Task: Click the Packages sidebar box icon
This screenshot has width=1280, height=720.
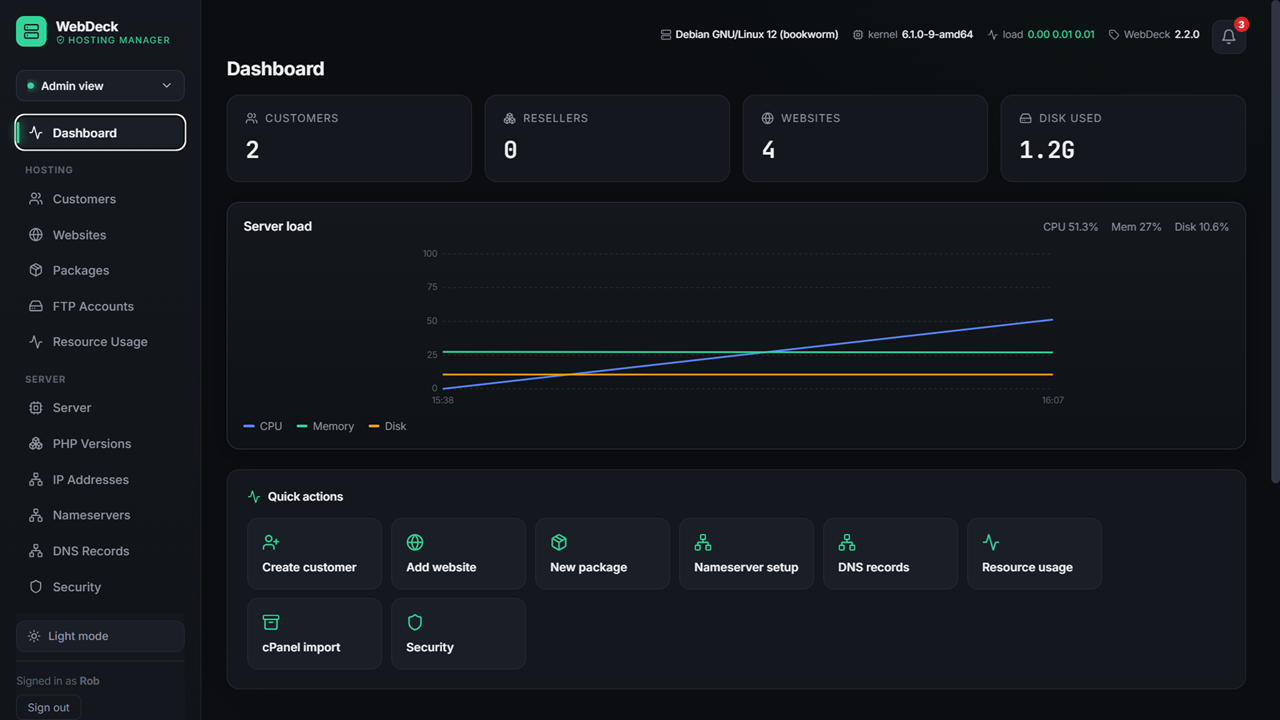Action: pos(36,270)
